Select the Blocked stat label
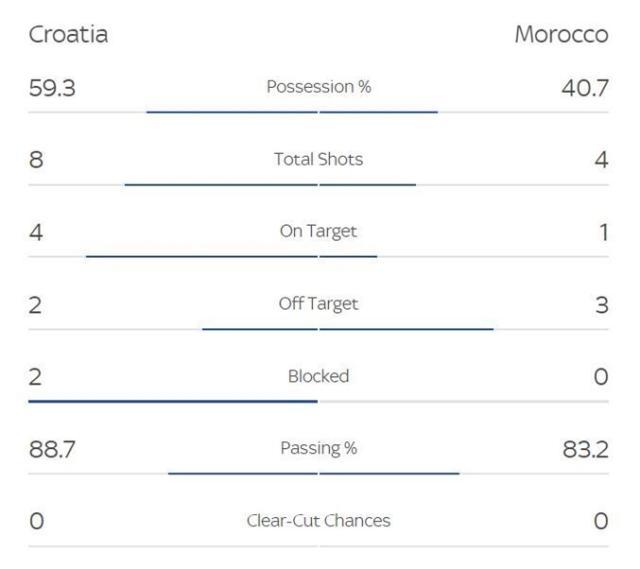Screen dimensions: 640x569 click(x=318, y=376)
